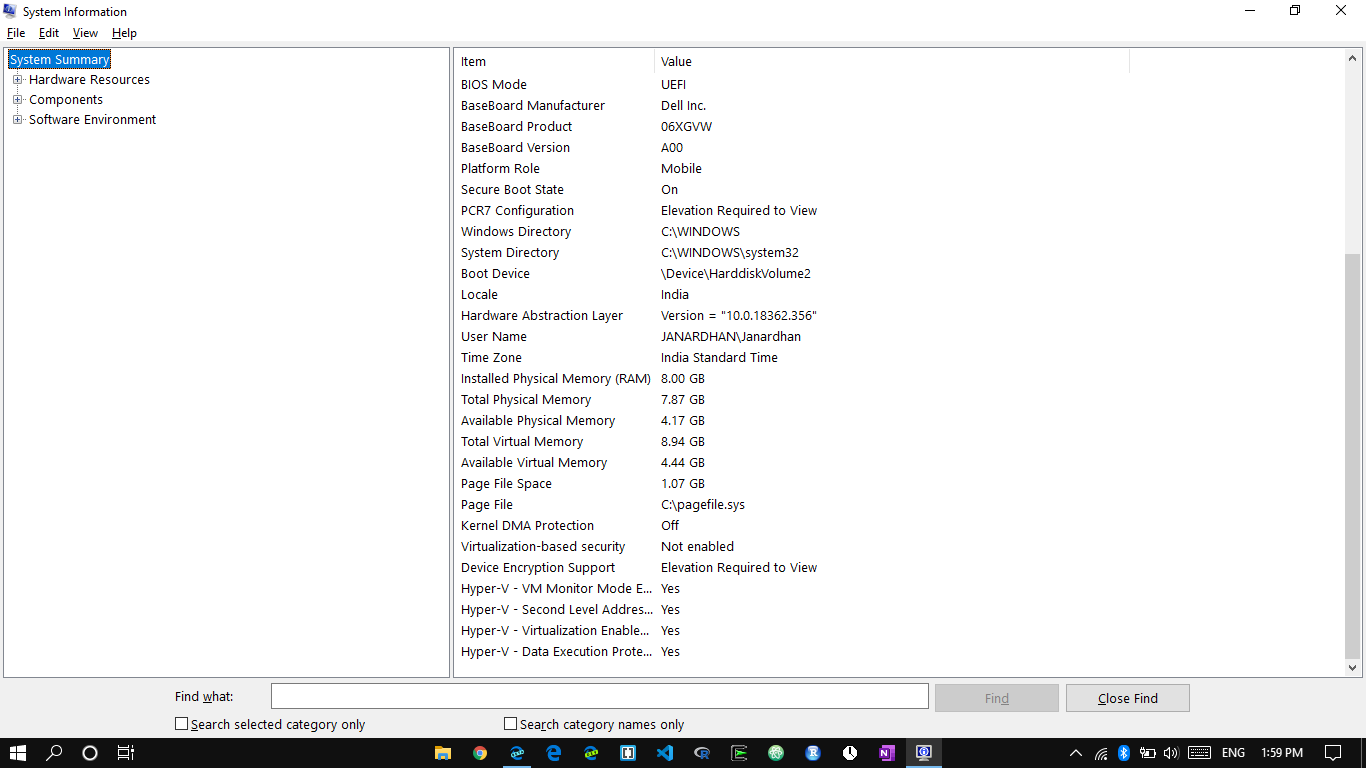Select the Components tree label
Image resolution: width=1366 pixels, height=768 pixels.
click(66, 99)
